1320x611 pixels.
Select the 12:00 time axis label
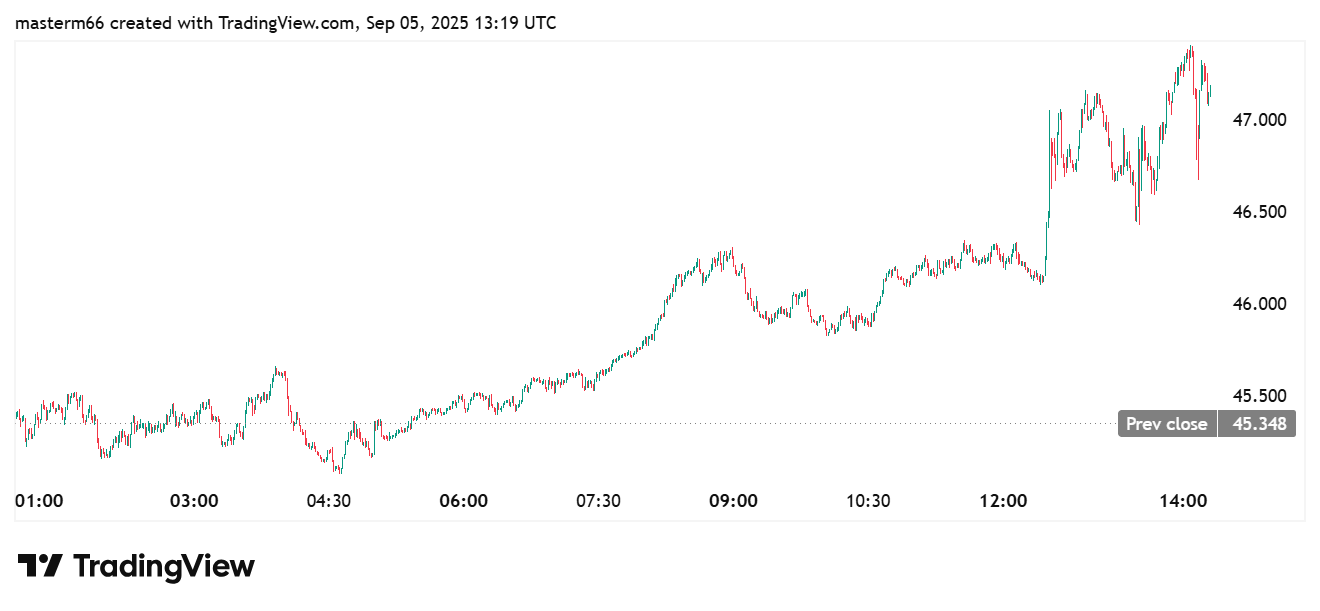pyautogui.click(x=1003, y=500)
